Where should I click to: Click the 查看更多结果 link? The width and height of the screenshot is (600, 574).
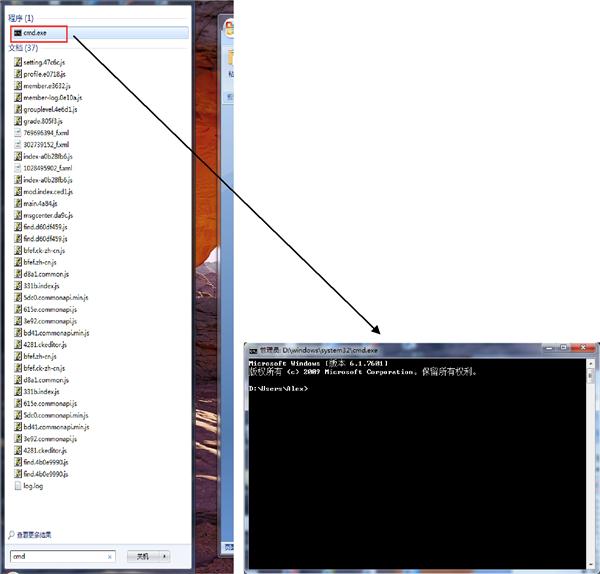[x=34, y=535]
